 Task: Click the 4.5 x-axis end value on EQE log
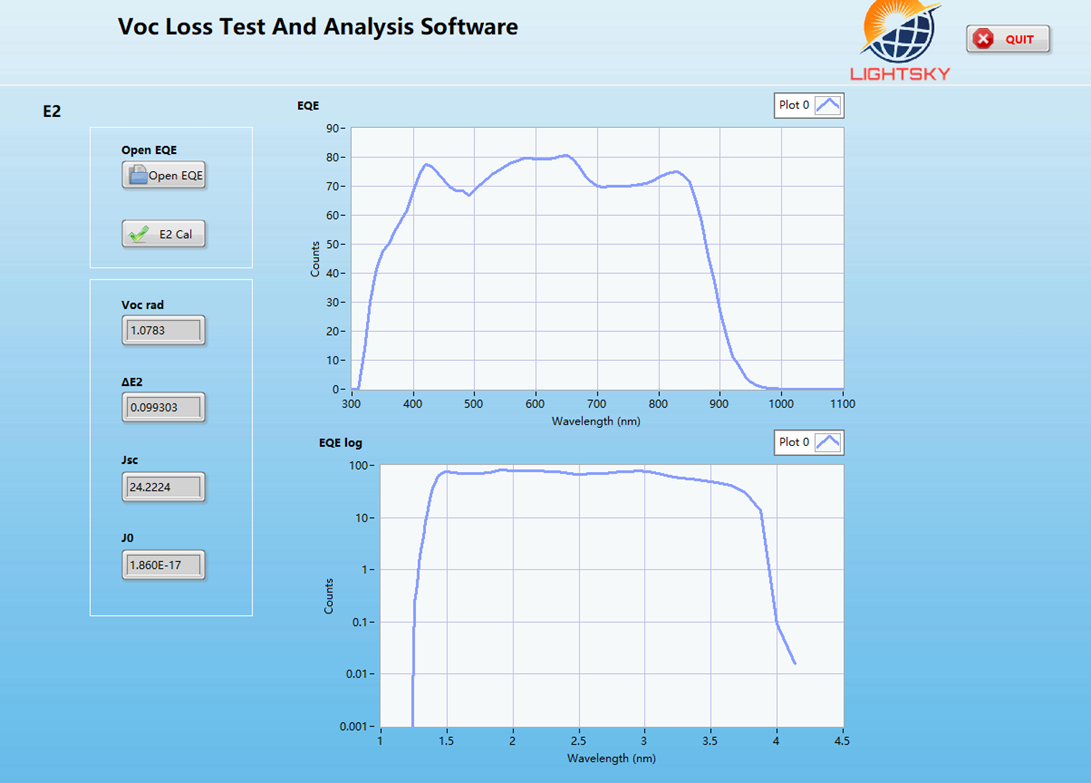842,742
